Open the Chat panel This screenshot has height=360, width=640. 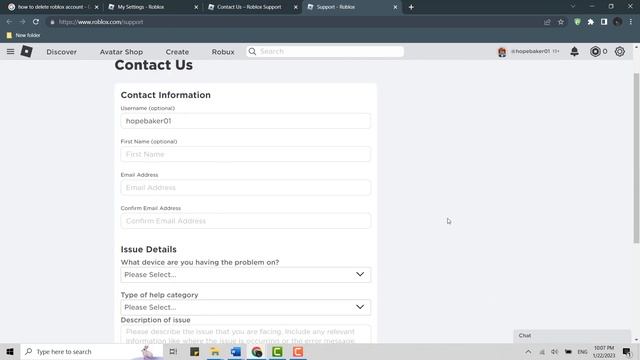572,336
